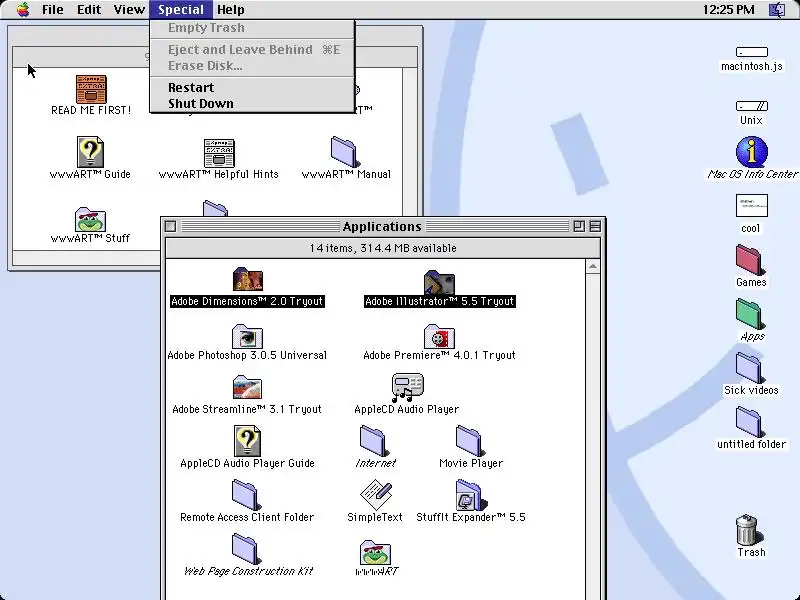Select the Adobe Dimensions 2.0 Tryout icon
The height and width of the screenshot is (600, 800).
click(247, 280)
